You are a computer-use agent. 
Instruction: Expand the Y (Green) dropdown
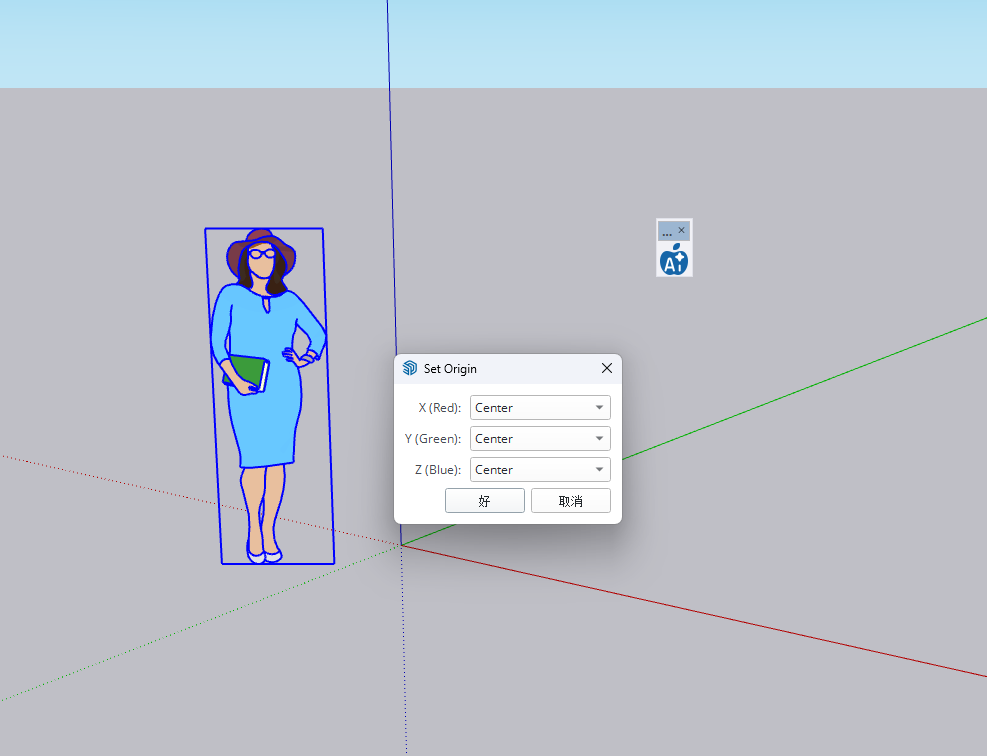[540, 439]
